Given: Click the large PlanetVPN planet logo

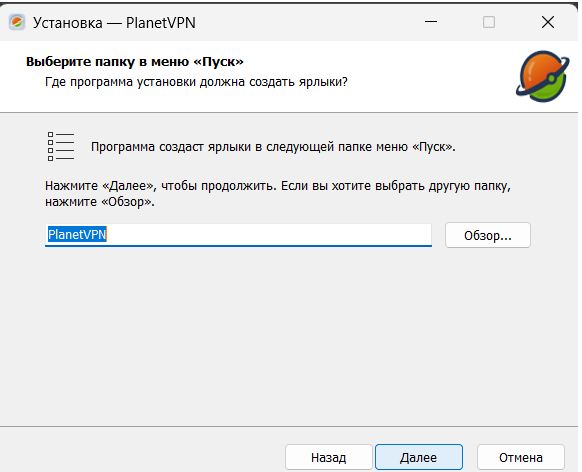Looking at the screenshot, I should point(542,77).
